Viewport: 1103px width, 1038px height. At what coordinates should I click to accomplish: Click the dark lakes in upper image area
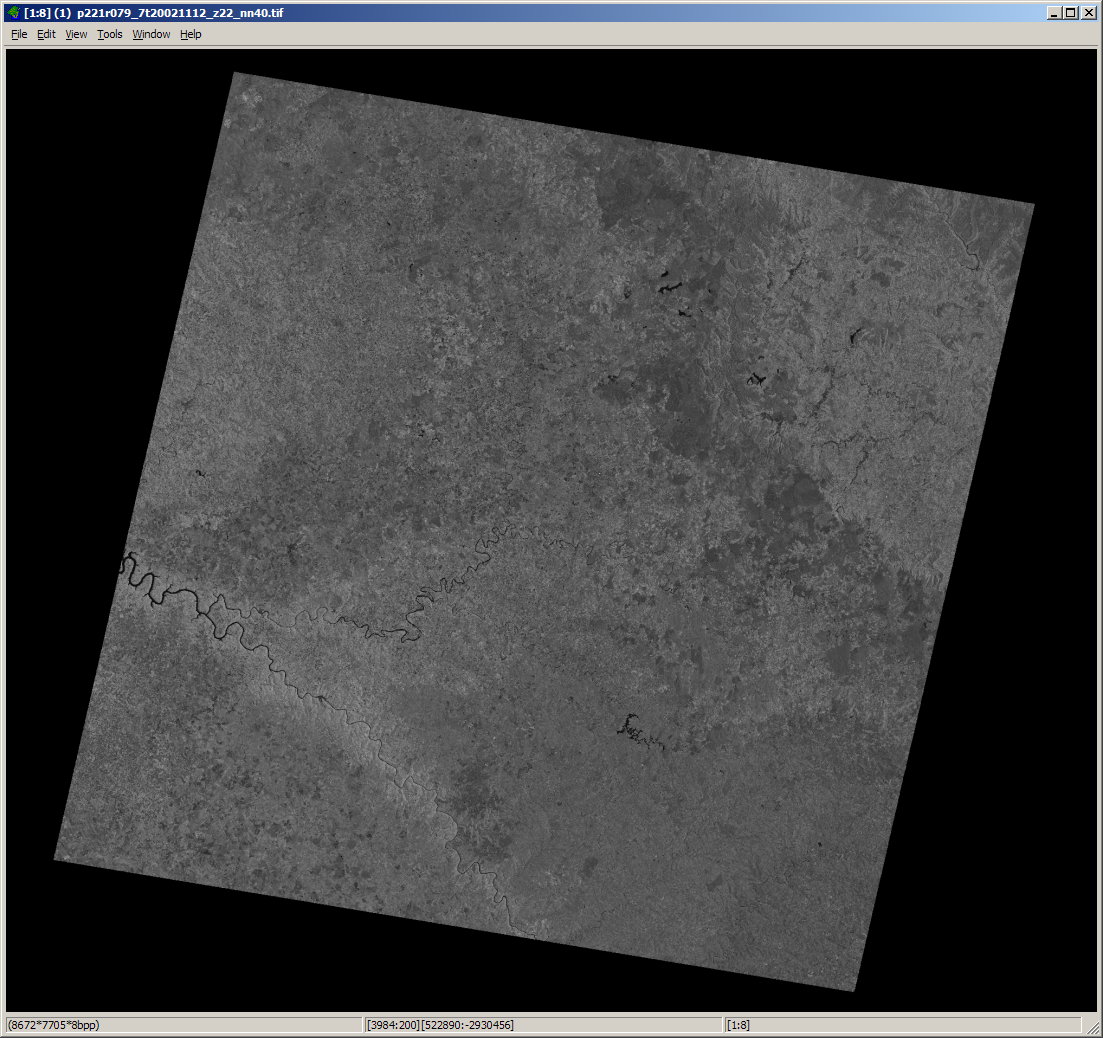[x=667, y=289]
